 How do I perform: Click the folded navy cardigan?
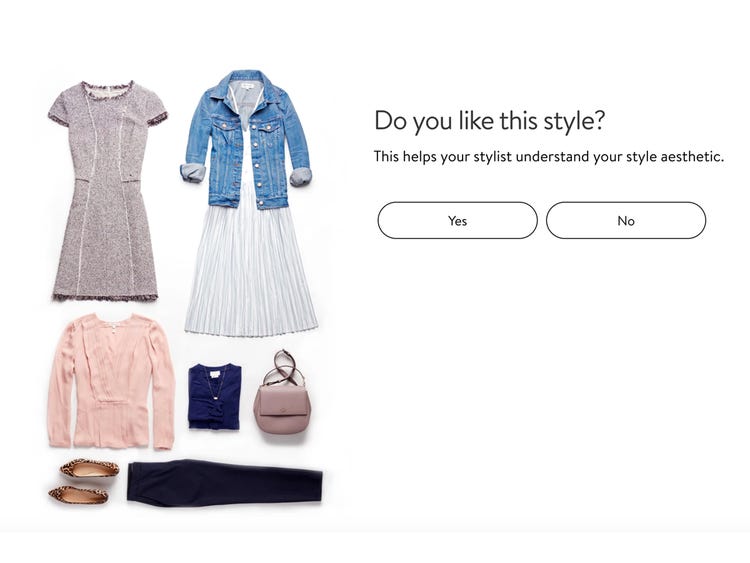click(215, 397)
